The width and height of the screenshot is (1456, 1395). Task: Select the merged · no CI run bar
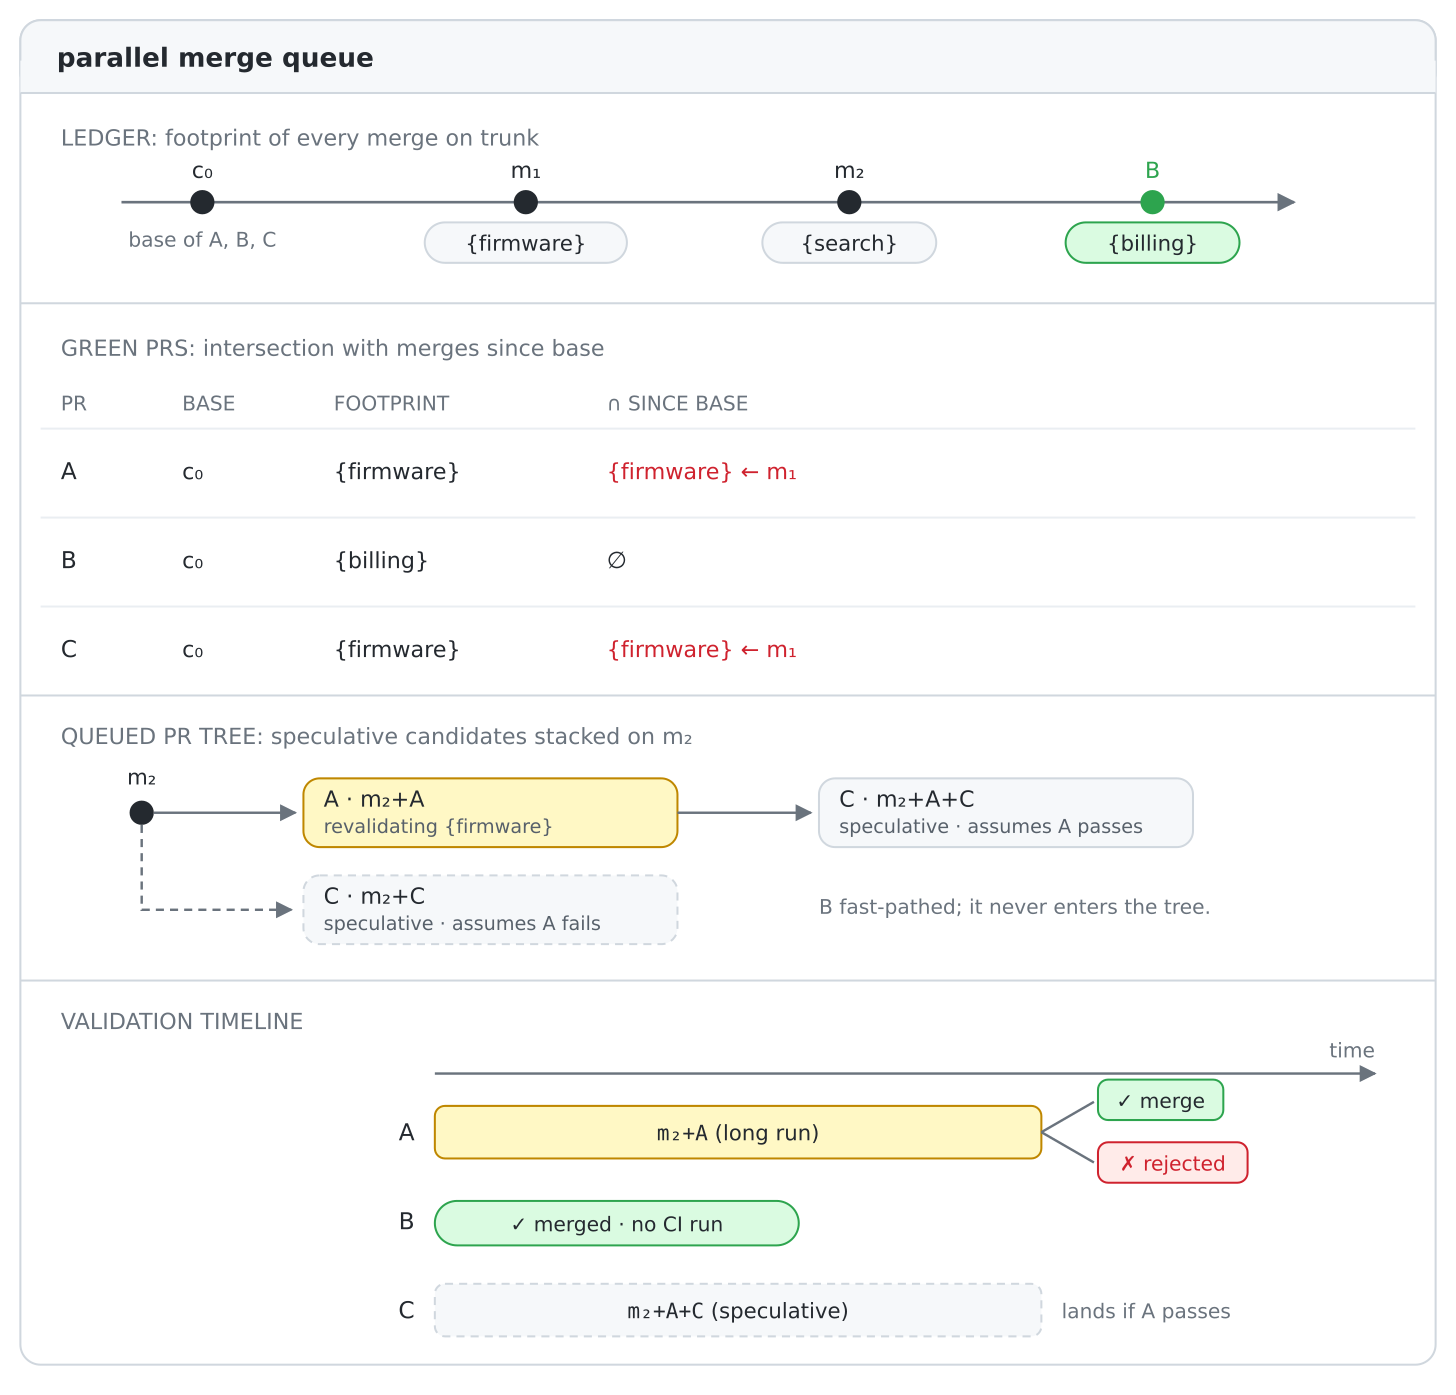616,1224
